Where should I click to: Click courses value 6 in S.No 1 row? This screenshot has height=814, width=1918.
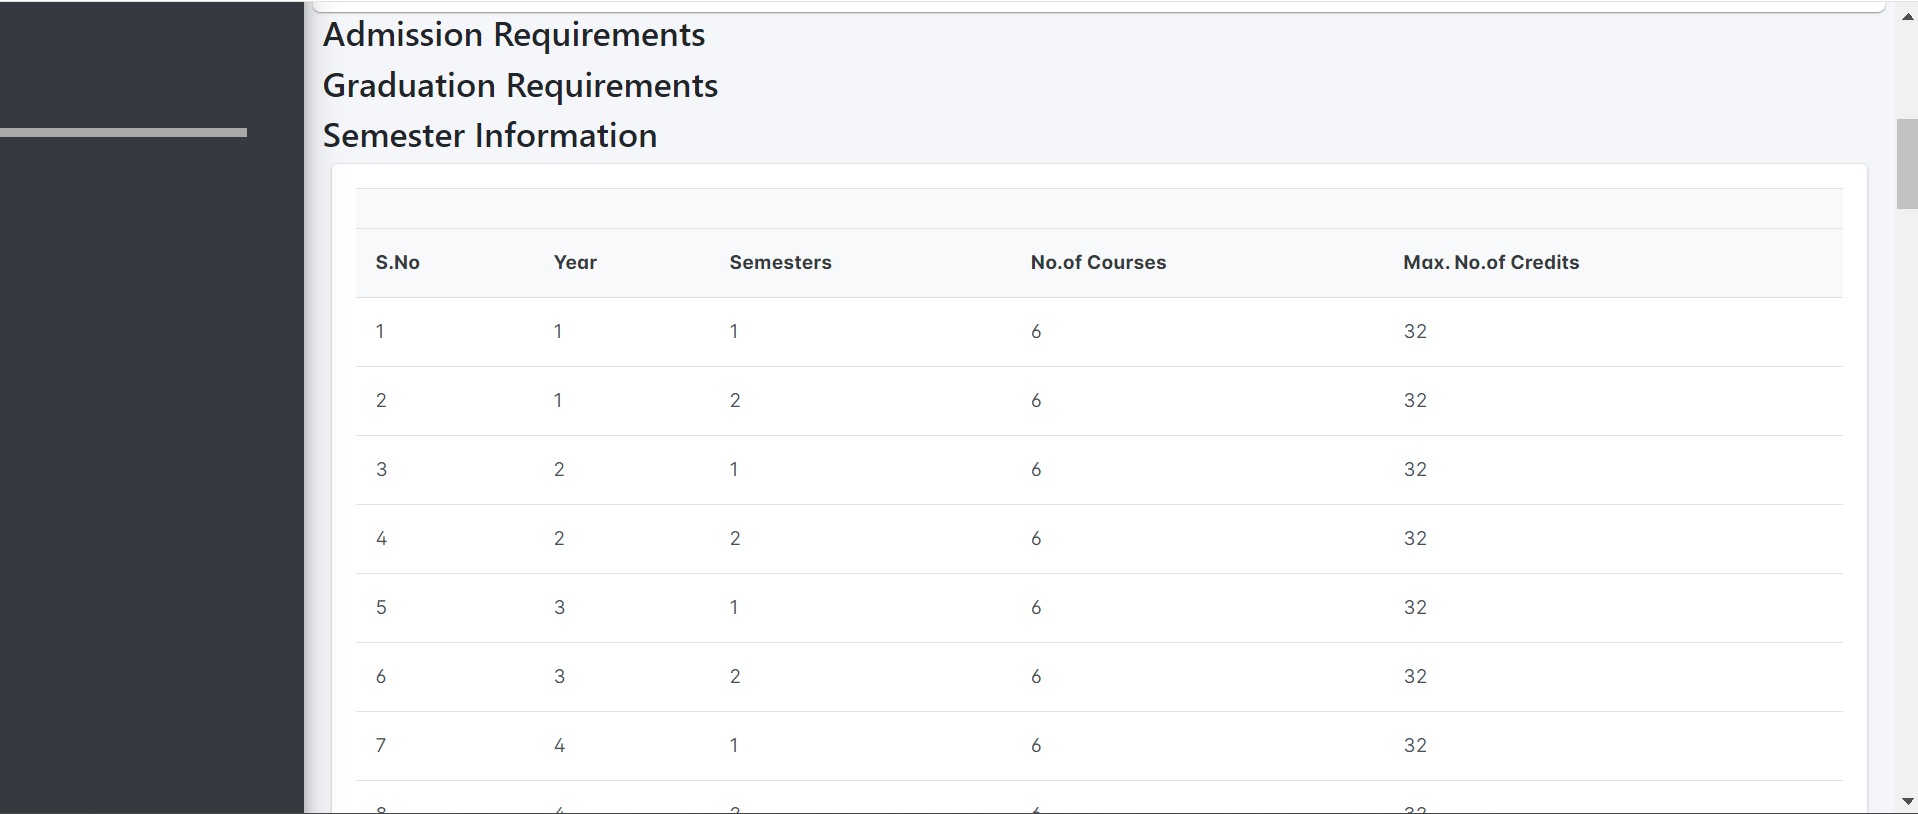(1036, 331)
